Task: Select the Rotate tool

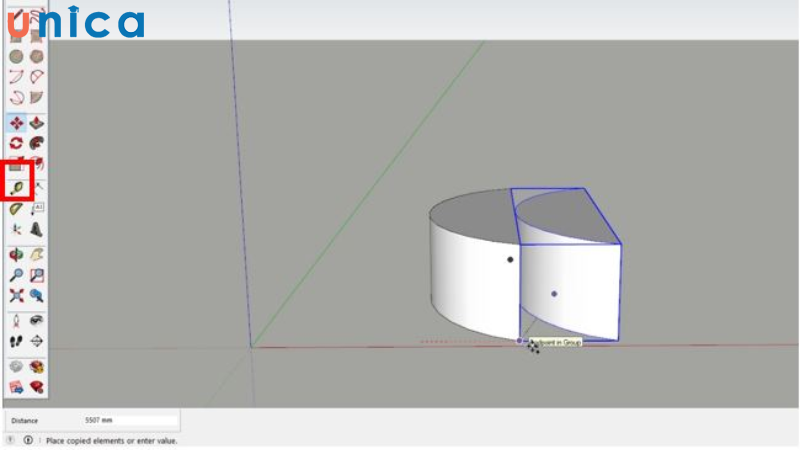Action: pos(16,144)
